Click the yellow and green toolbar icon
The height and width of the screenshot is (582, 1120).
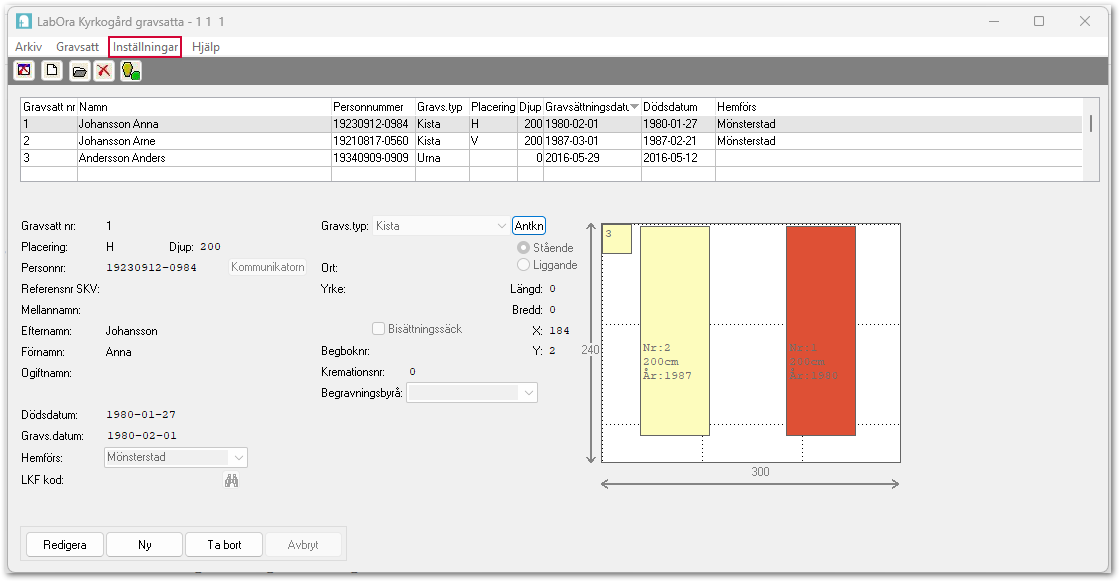[x=131, y=70]
